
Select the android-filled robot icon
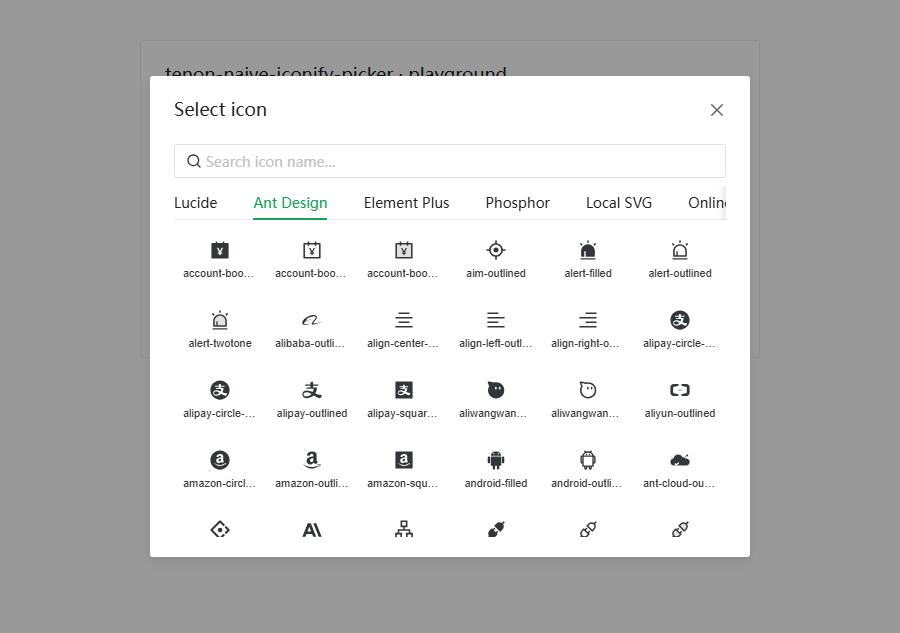pos(496,460)
